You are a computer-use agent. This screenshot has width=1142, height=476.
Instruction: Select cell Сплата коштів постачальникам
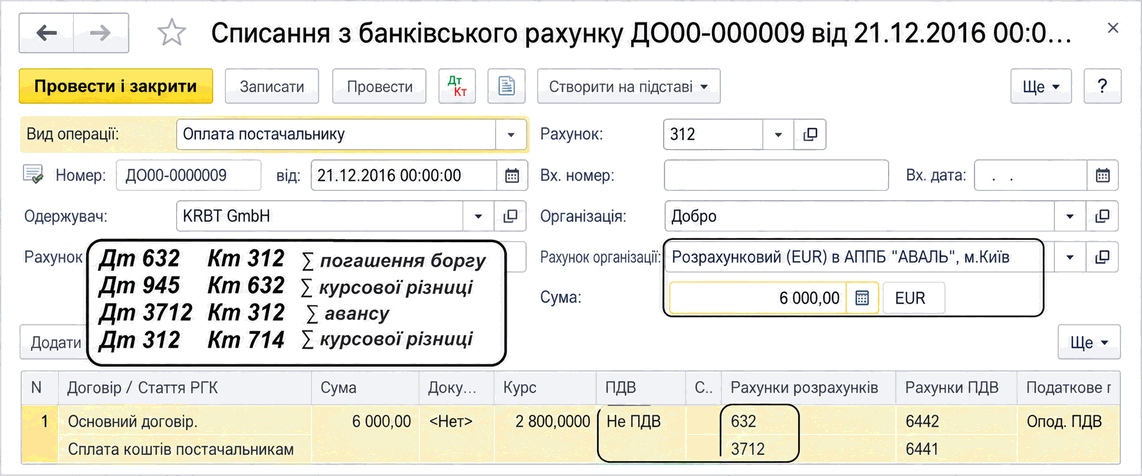pos(185,449)
